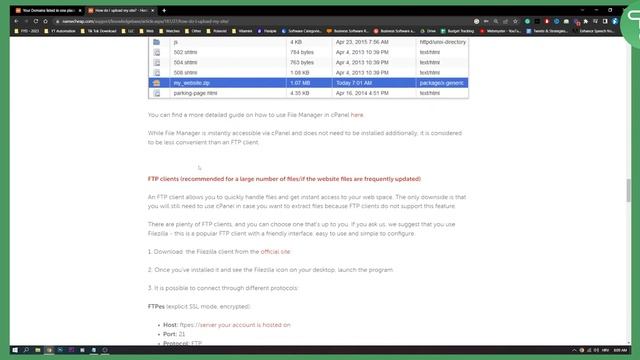The image size is (640, 360).
Task: Click the page scrollbar thumb
Action: [x=629, y=190]
